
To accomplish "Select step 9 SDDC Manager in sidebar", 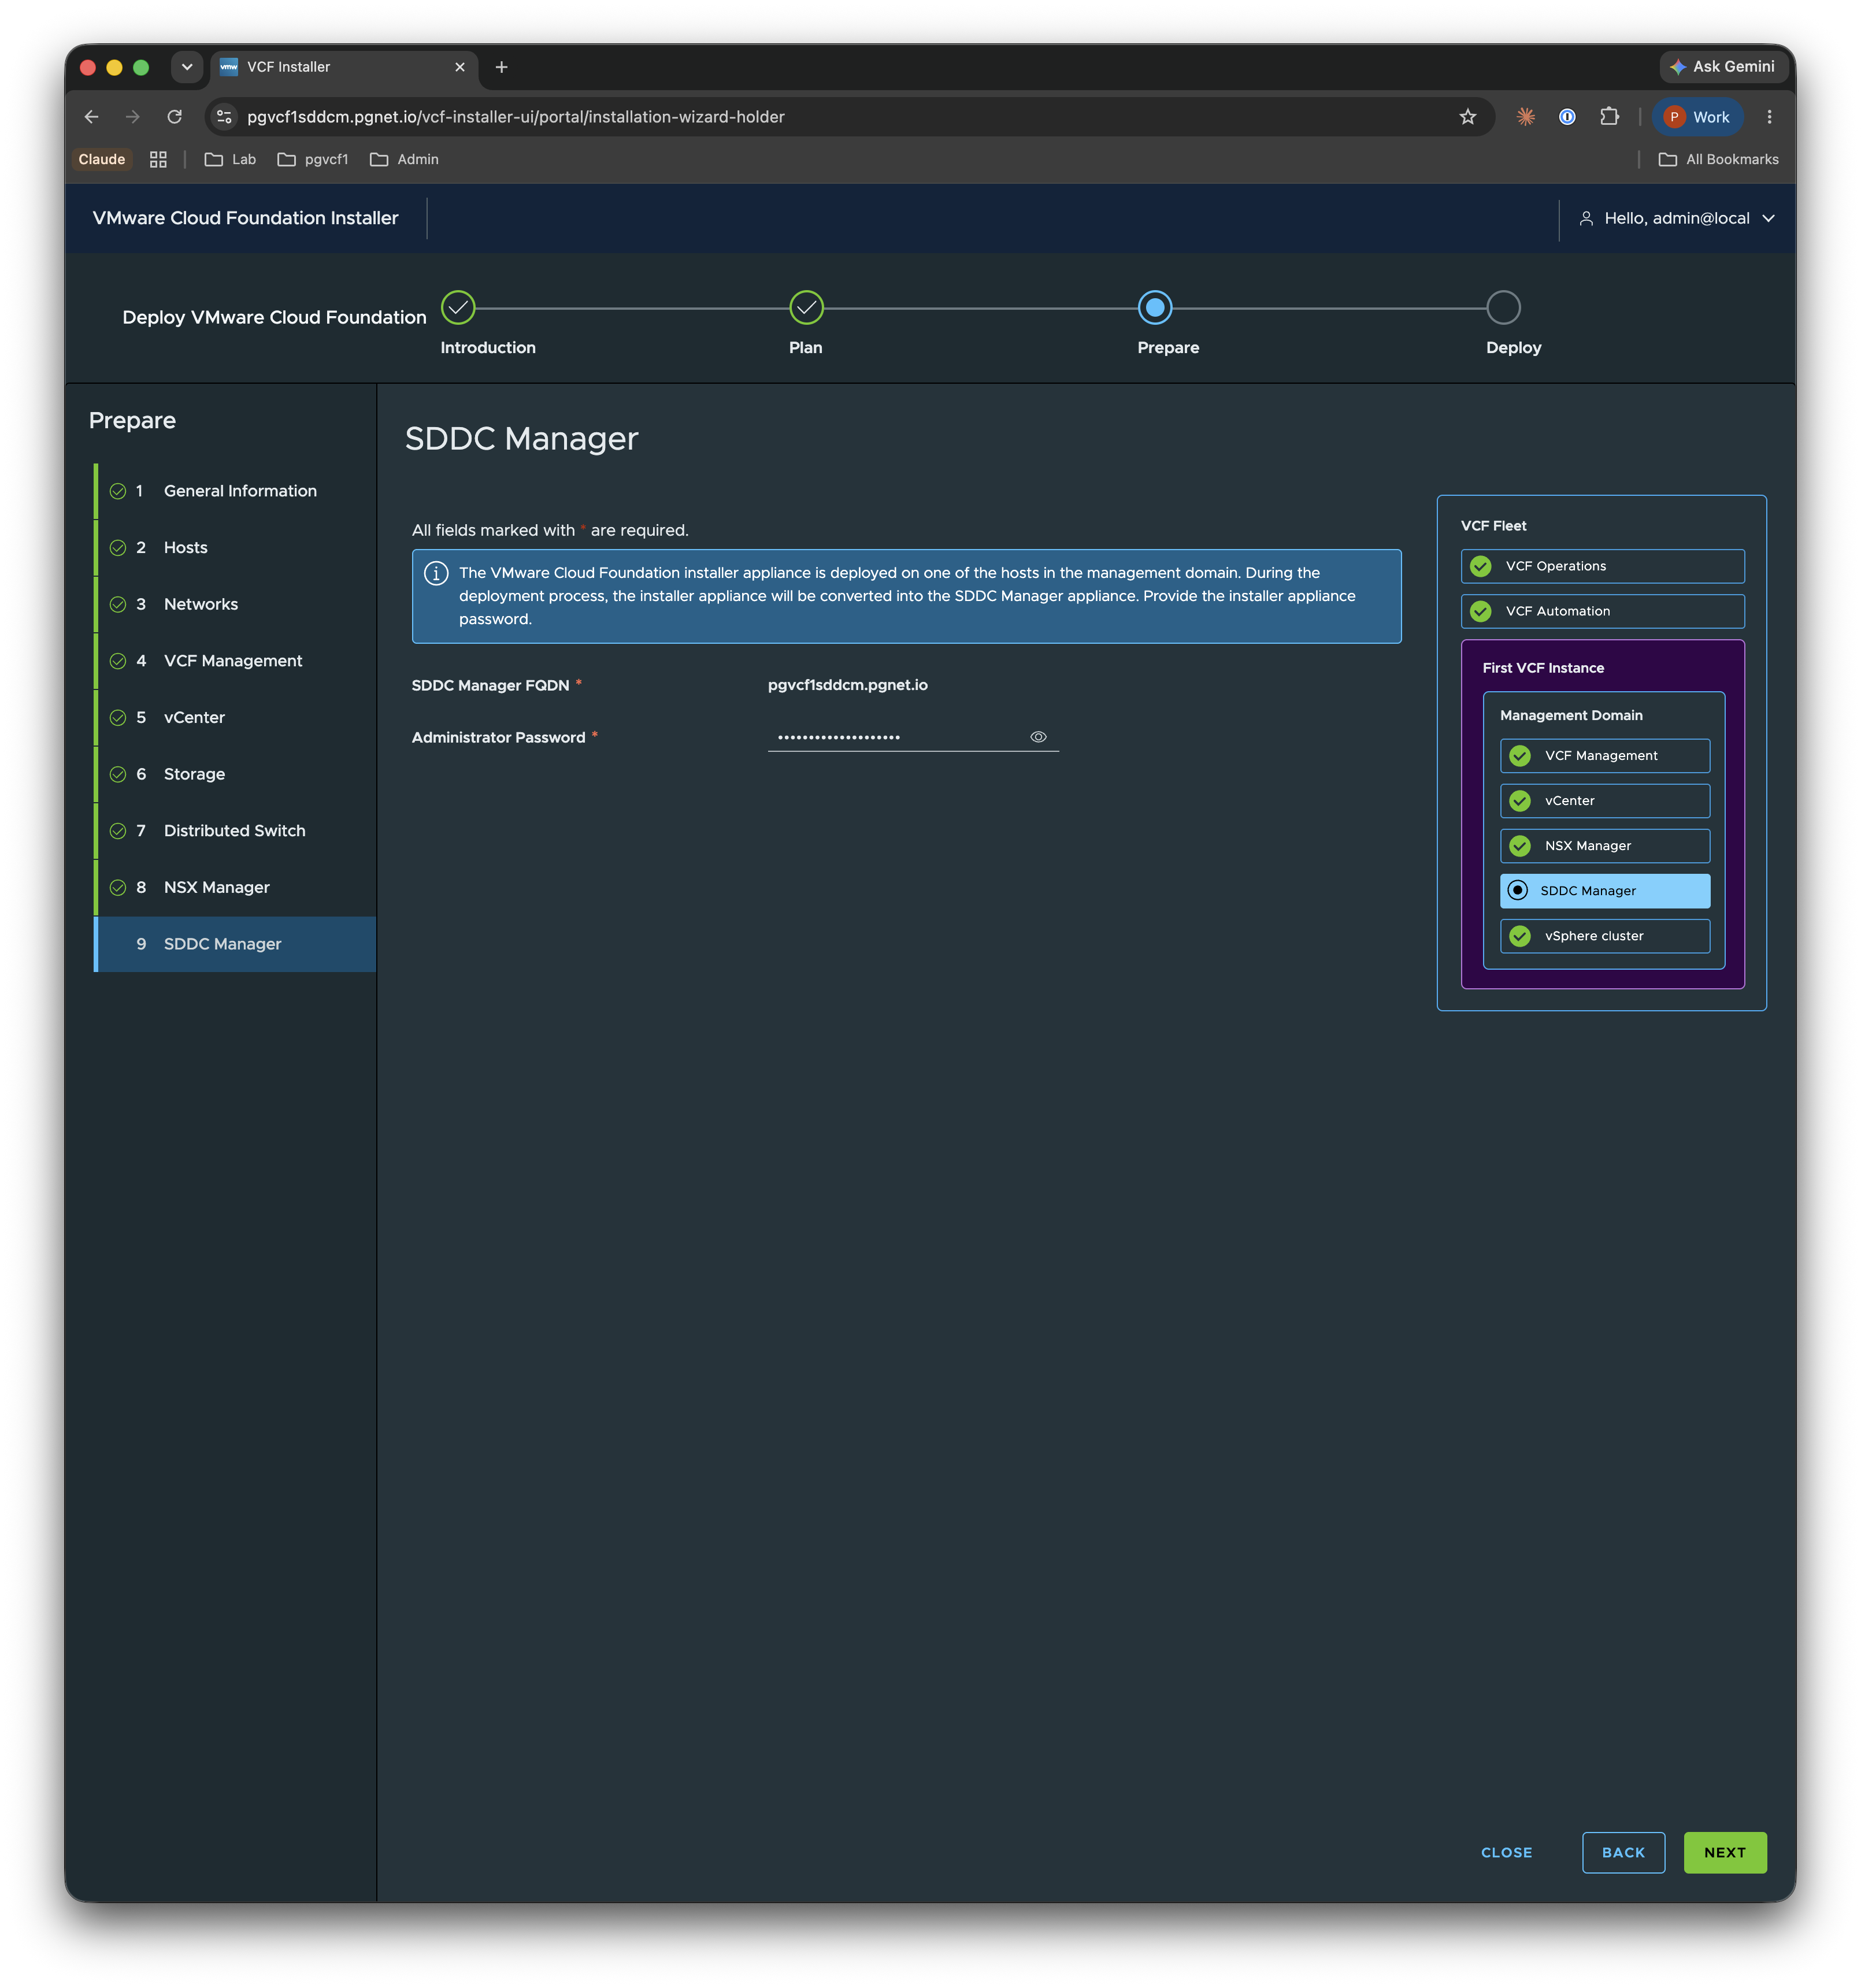I will point(235,944).
